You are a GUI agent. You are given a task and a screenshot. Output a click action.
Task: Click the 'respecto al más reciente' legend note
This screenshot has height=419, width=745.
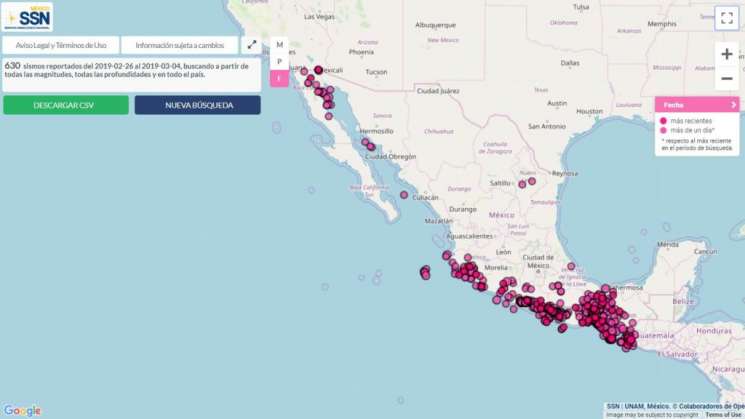[x=697, y=144]
